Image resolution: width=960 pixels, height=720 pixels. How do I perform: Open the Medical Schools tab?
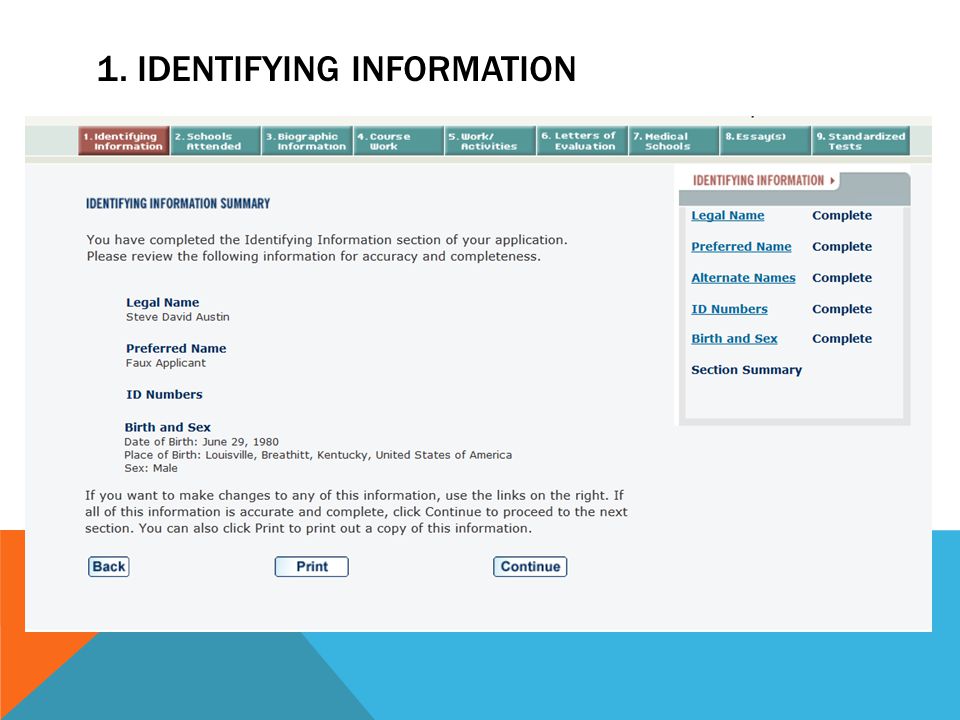click(673, 141)
